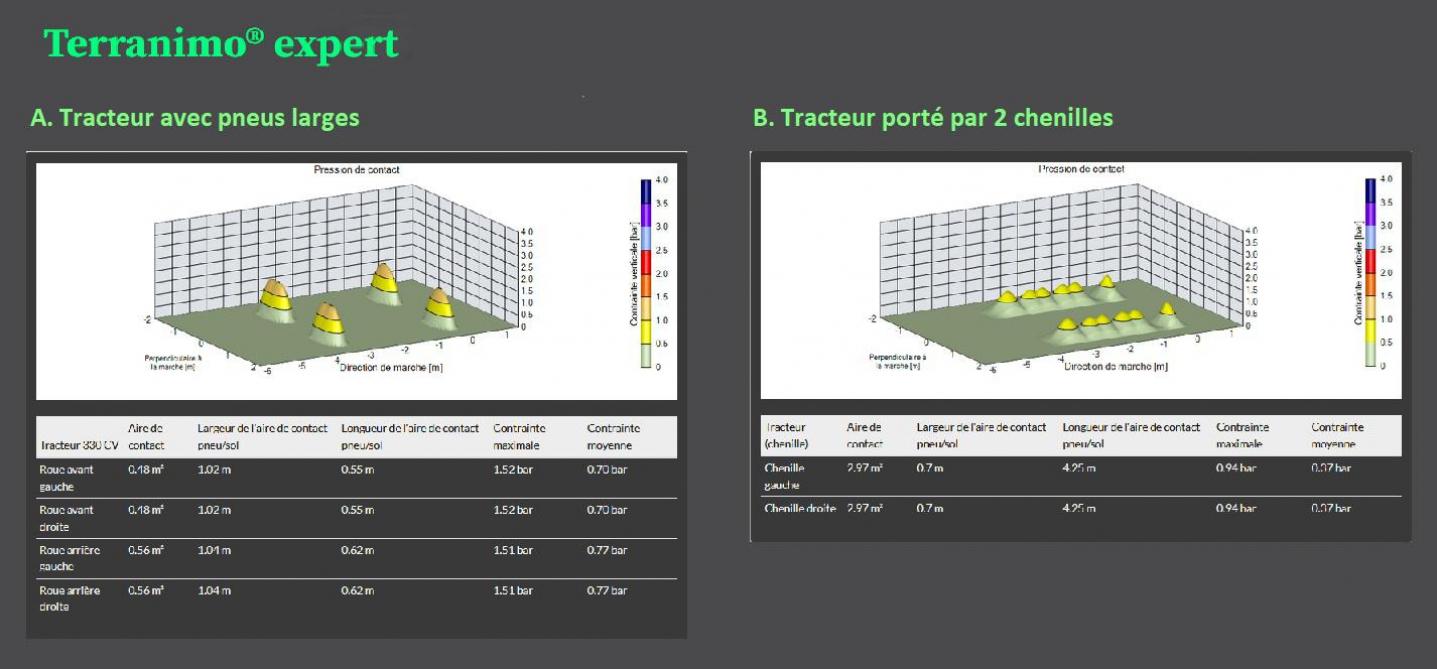
Task: Click the 2.97 m² area for Chenille gauche
Action: [x=865, y=468]
